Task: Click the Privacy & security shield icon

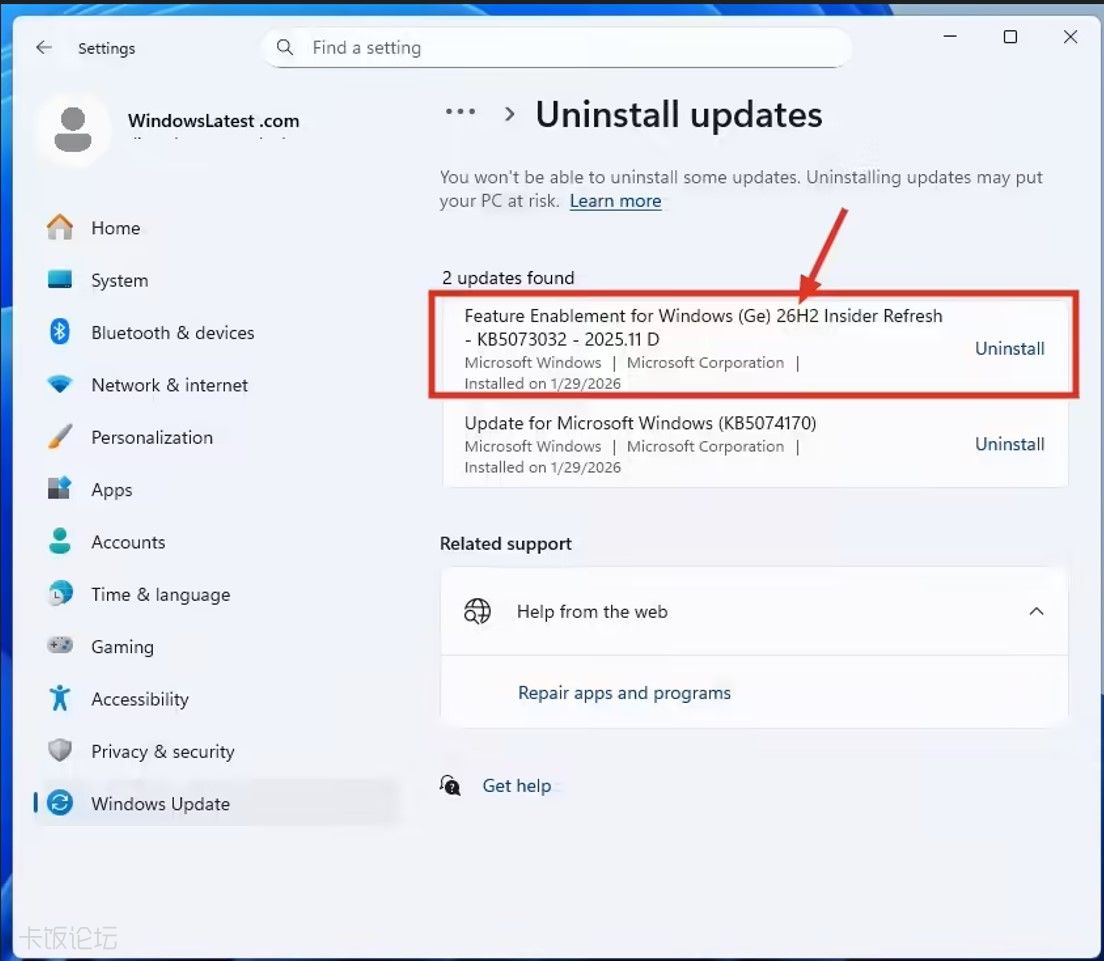Action: pos(60,751)
